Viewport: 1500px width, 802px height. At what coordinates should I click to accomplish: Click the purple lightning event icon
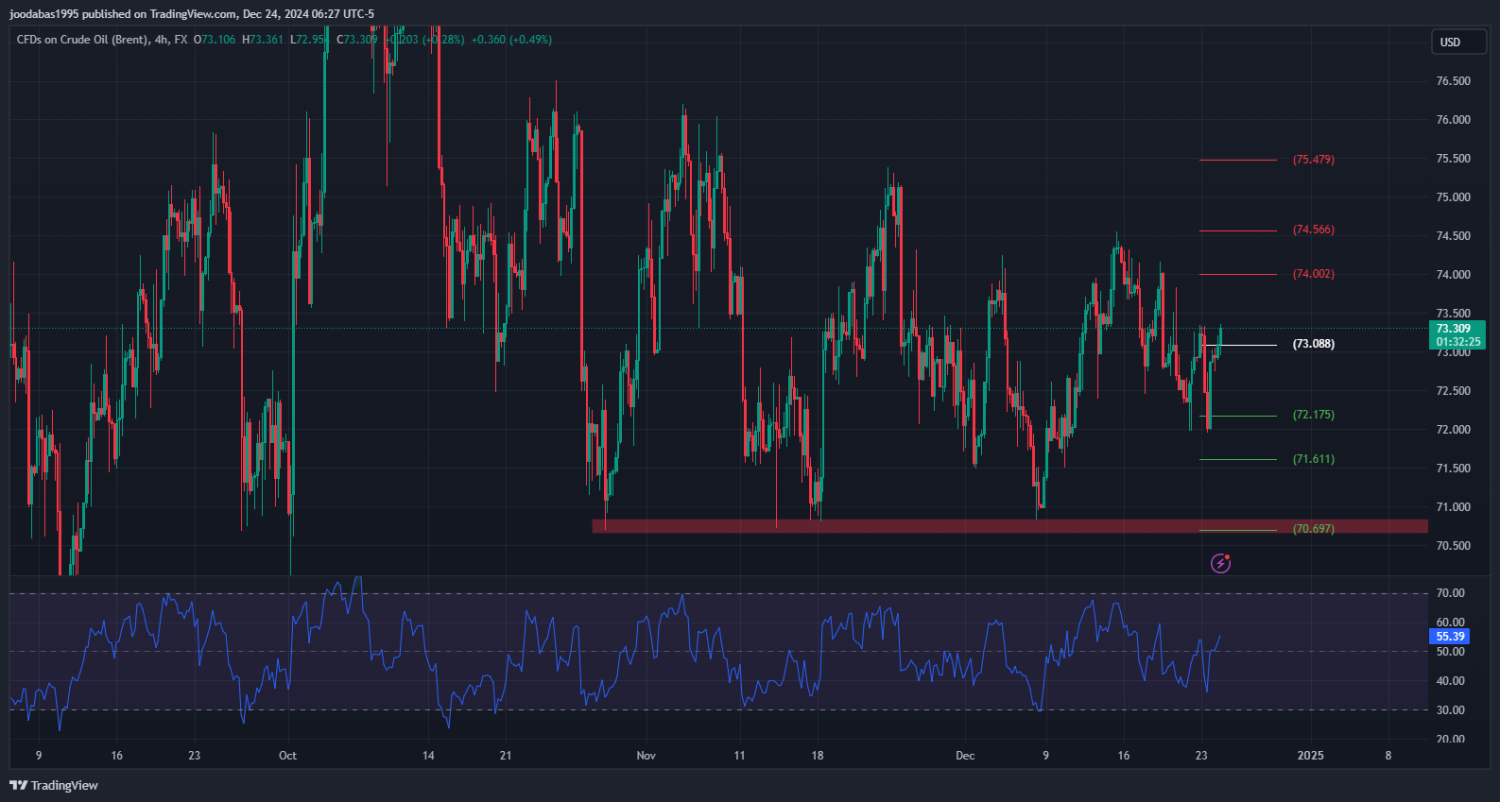pyautogui.click(x=1220, y=563)
